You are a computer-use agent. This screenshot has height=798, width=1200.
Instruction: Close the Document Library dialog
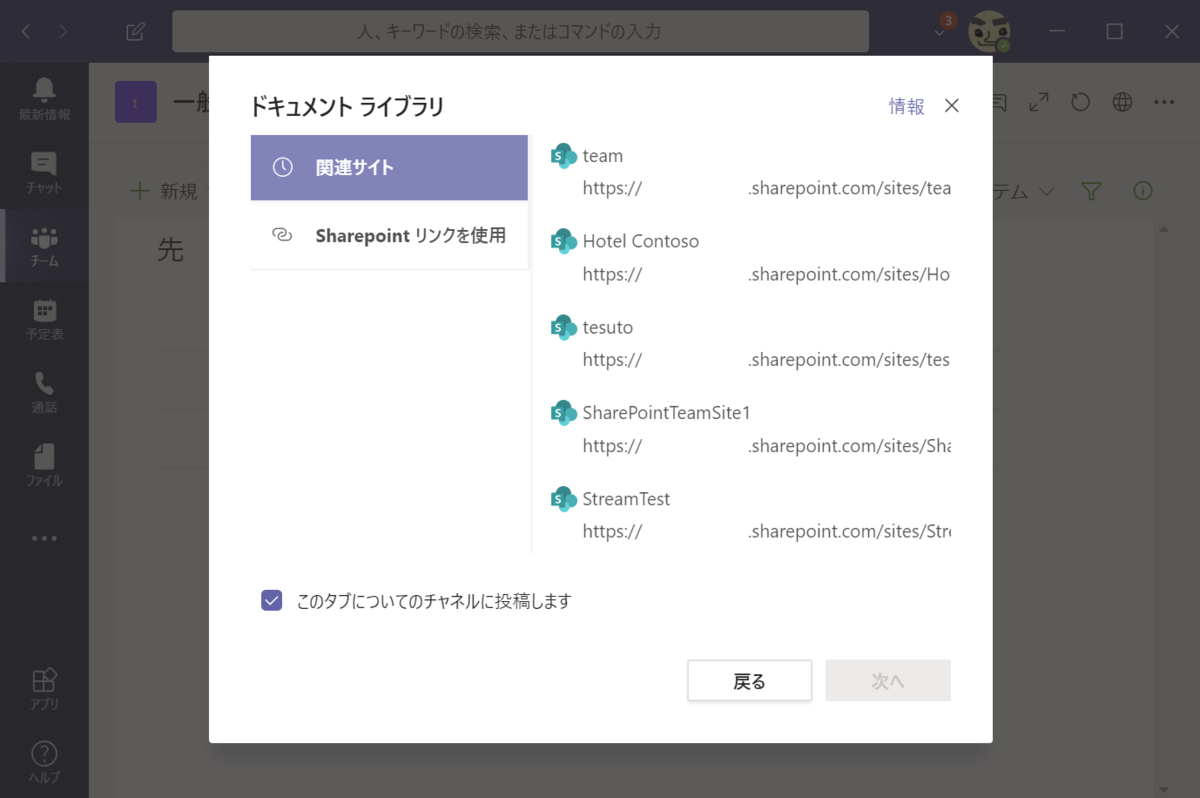coord(952,106)
